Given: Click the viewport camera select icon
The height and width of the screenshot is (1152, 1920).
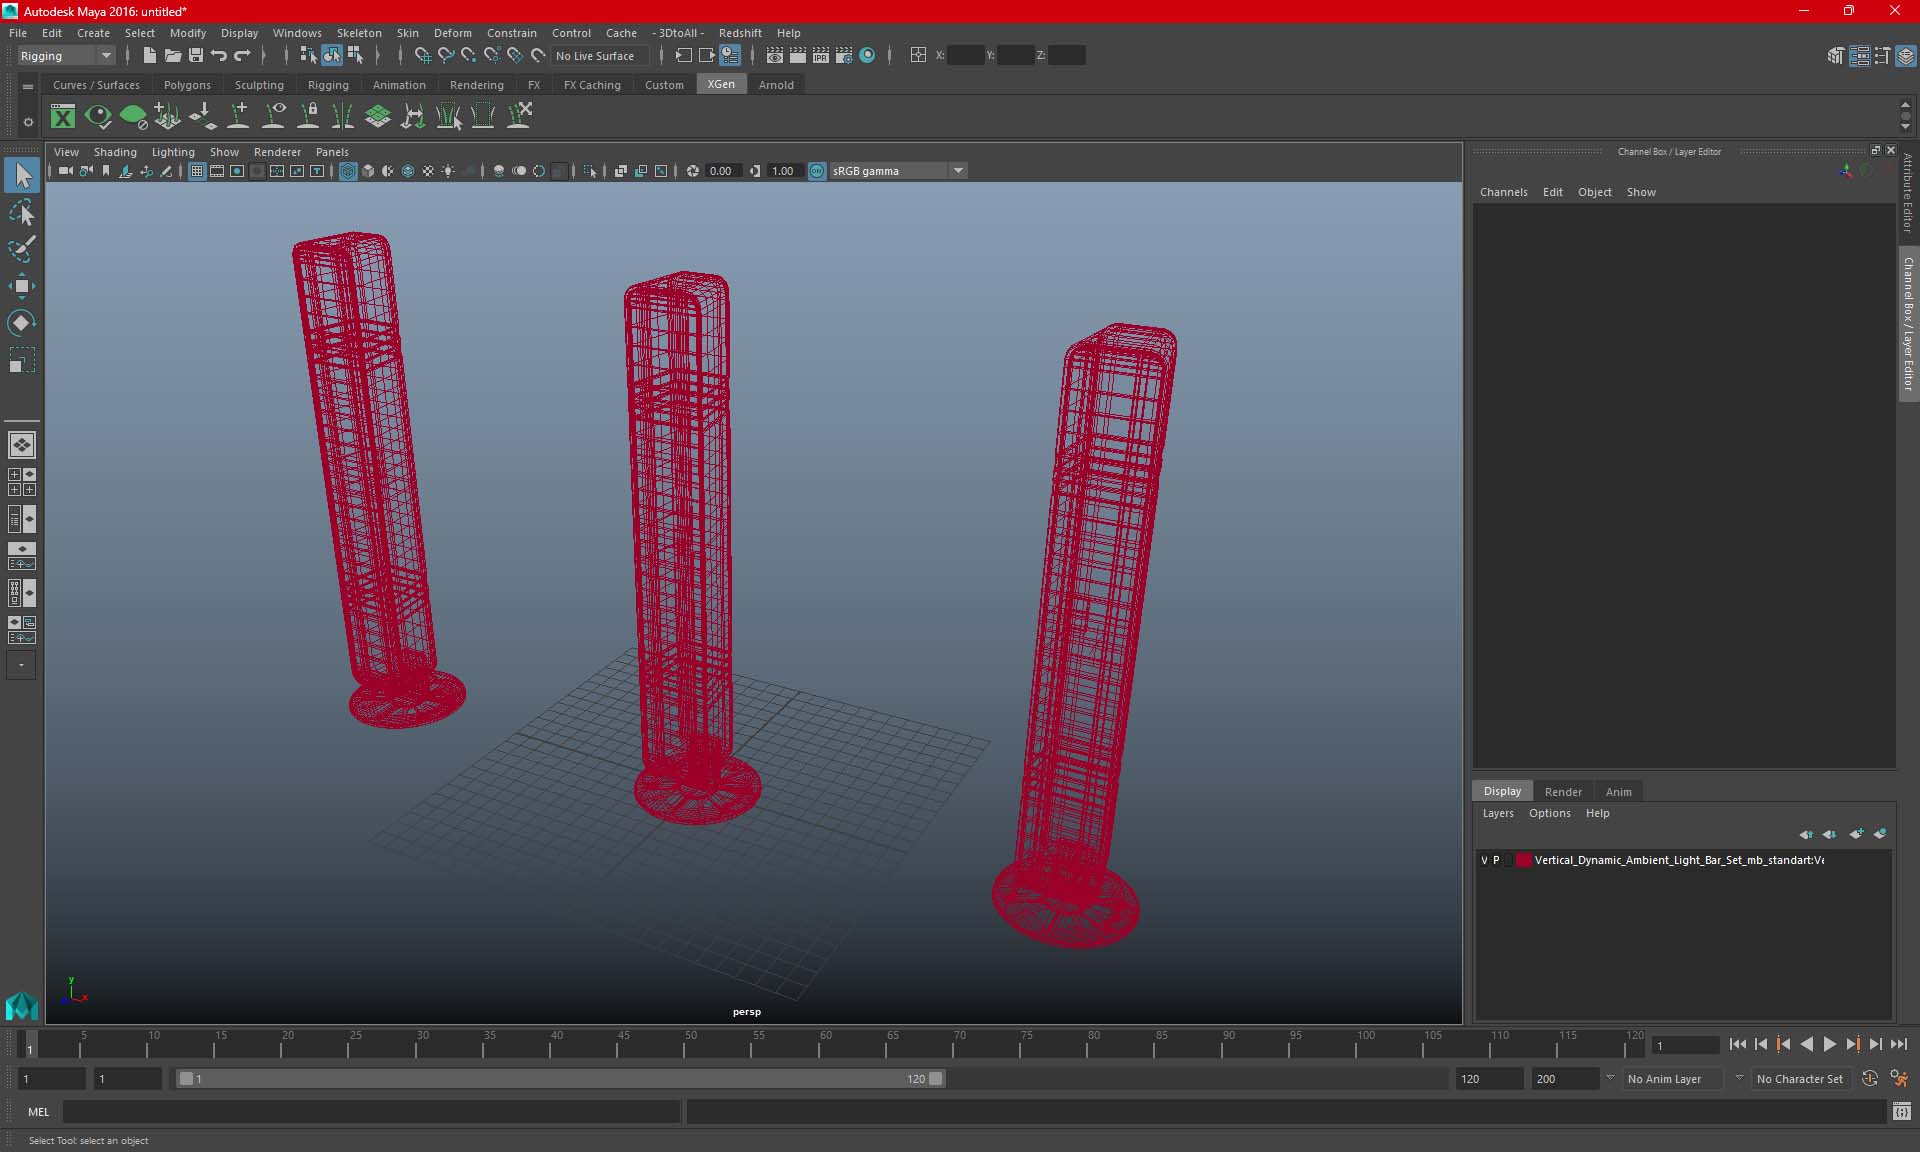Looking at the screenshot, I should tap(66, 171).
